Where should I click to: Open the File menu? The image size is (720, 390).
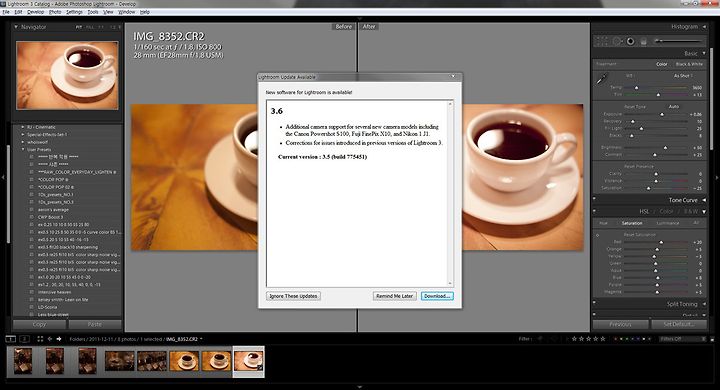point(6,12)
